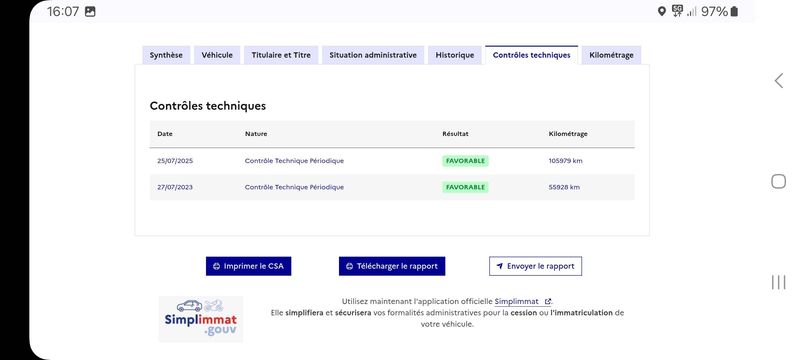This screenshot has height=360, width=800.
Task: Tap the image notification icon beside 16:07
Action: 90,11
